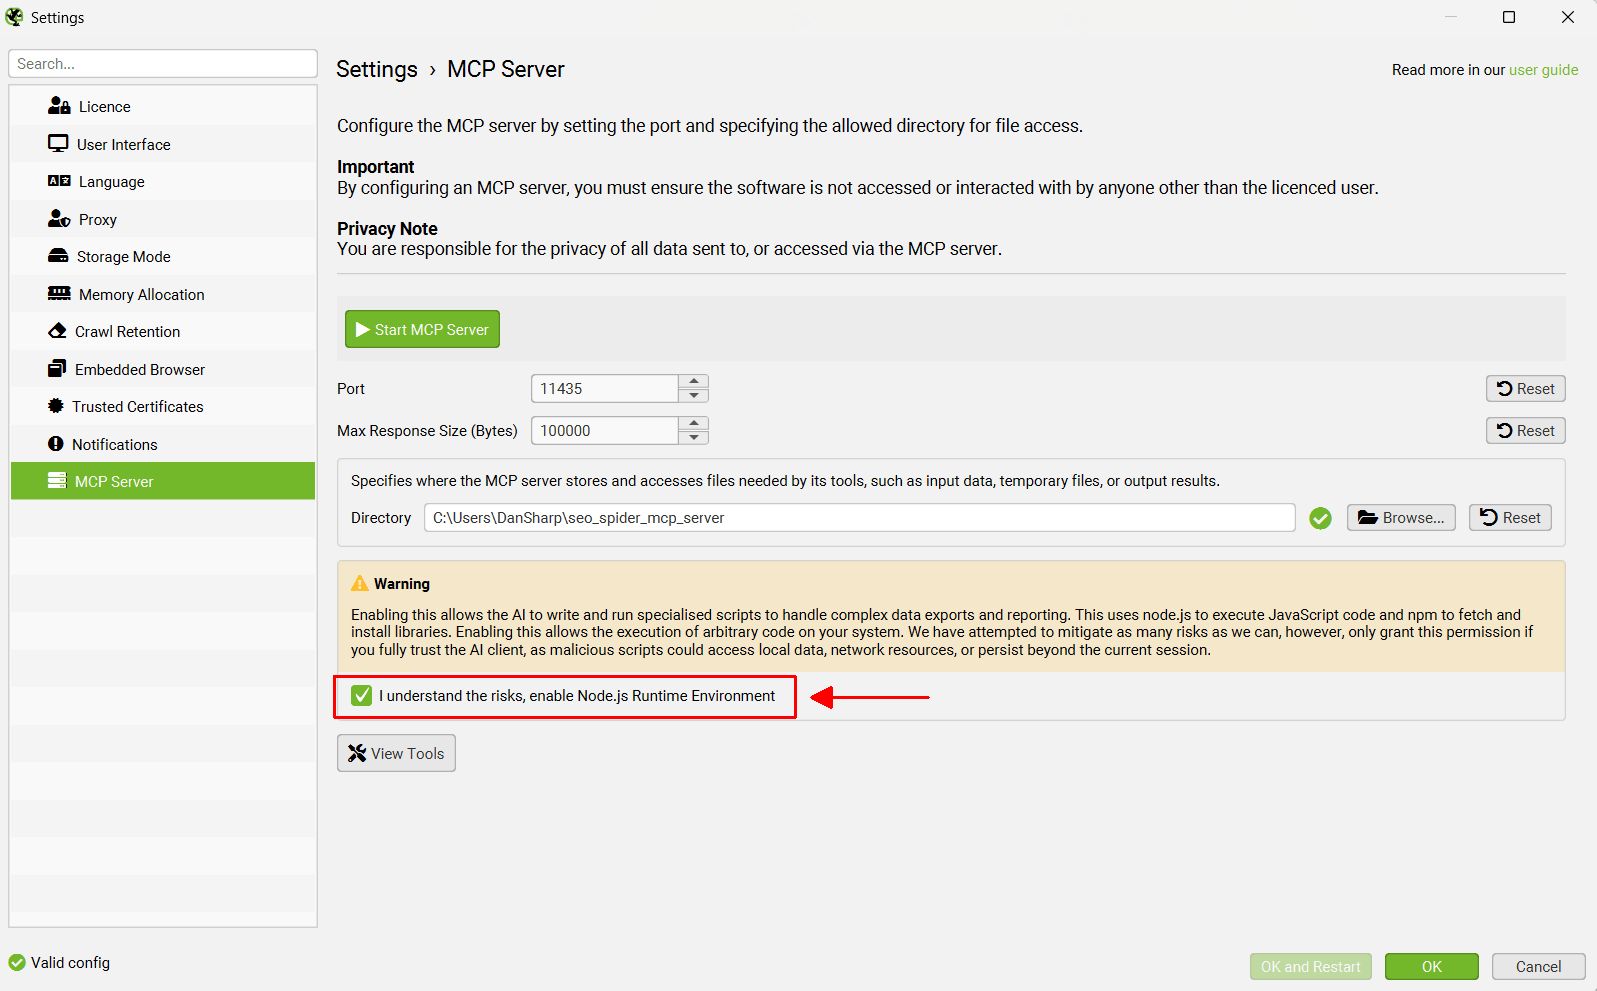The width and height of the screenshot is (1597, 991).
Task: Click the Notifications exclamation icon
Action: point(56,444)
